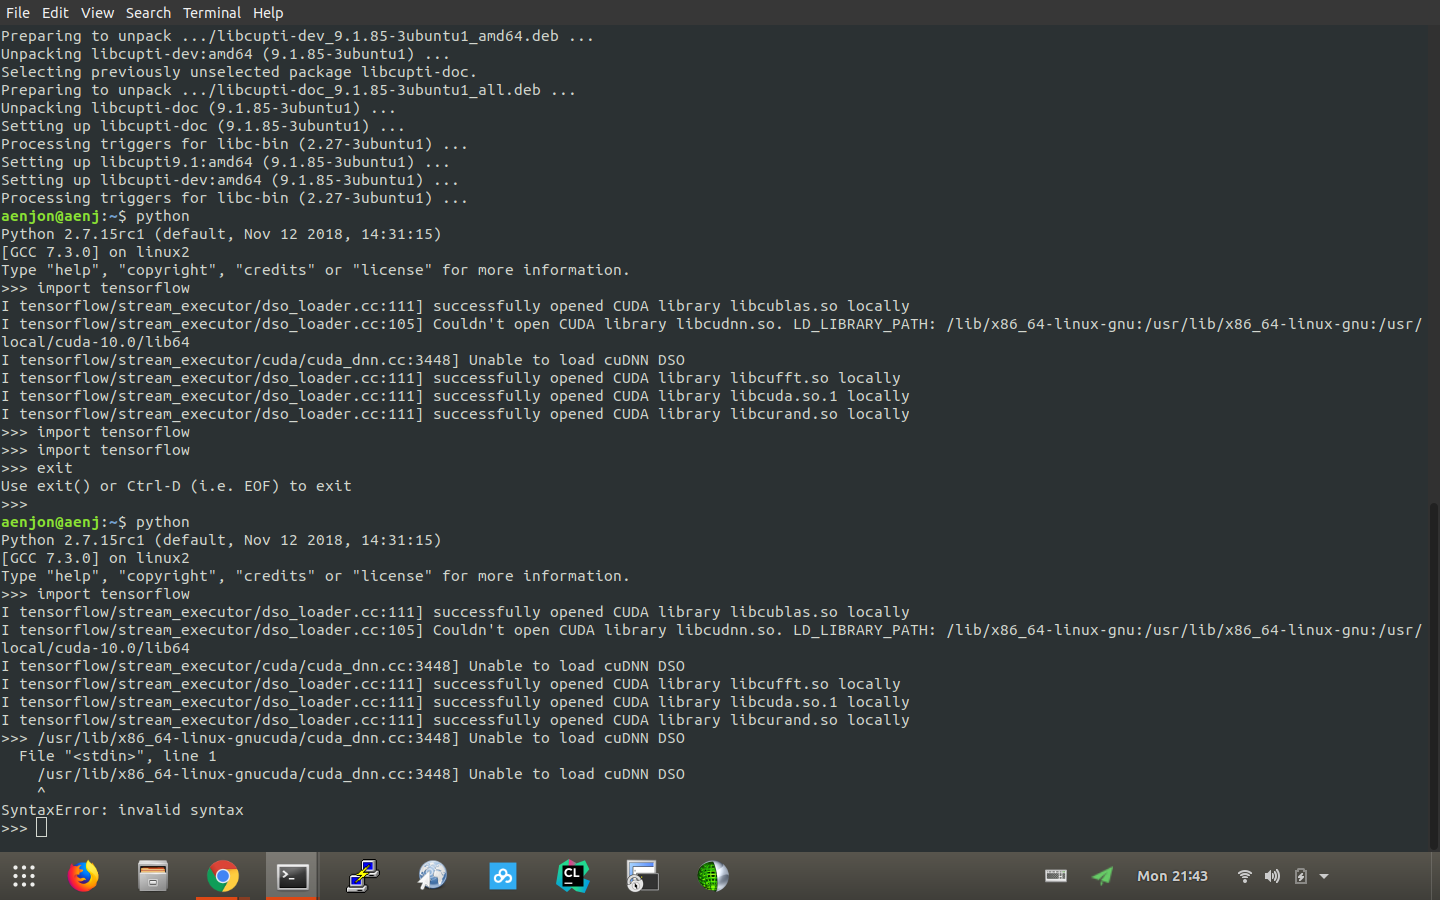1440x900 pixels.
Task: Click the keyboard indicator in tray
Action: 1056,876
